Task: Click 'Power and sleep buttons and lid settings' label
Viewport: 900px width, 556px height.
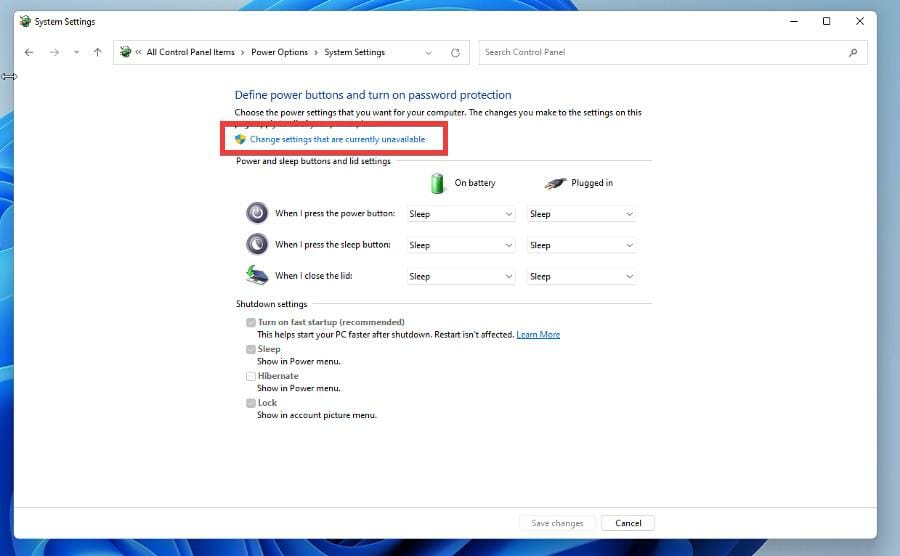Action: (x=313, y=161)
